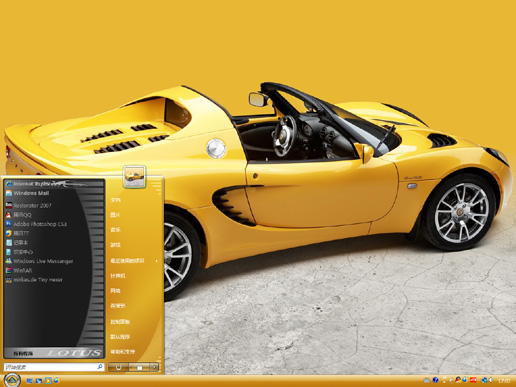Screen dimensions: 516x387
Task: Click the QQ tray icon
Action: click(458, 380)
